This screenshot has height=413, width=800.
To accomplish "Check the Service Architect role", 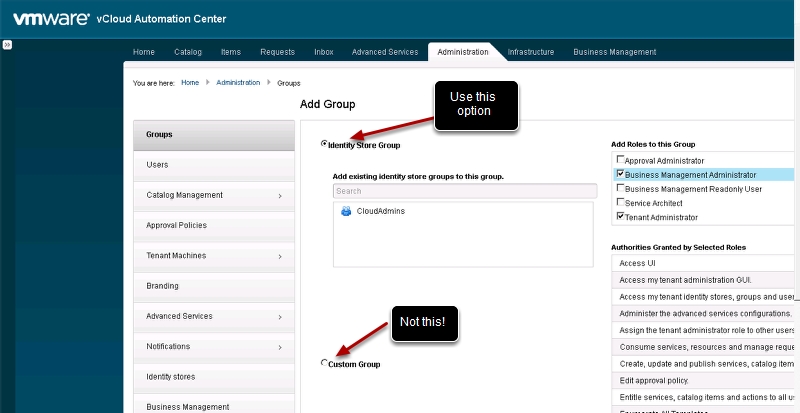I will pos(620,202).
